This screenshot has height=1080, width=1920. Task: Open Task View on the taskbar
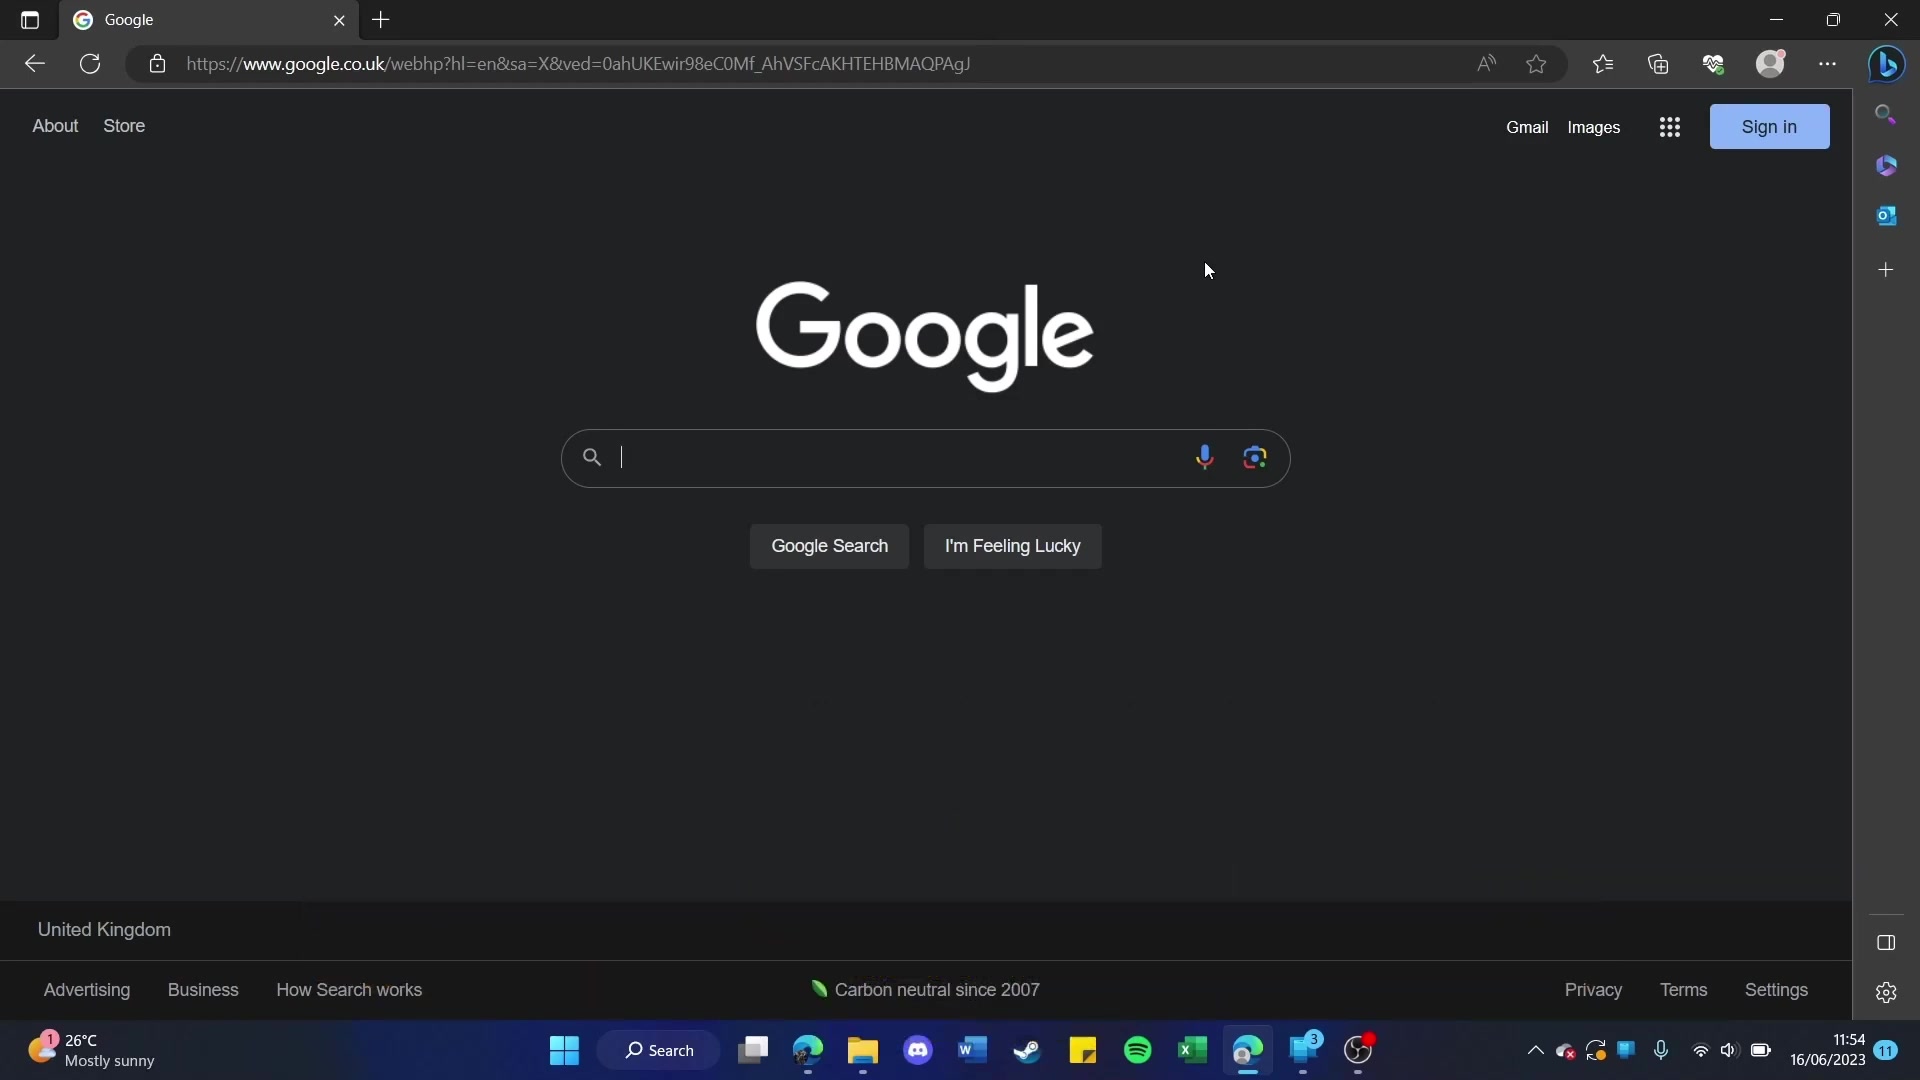[753, 1050]
